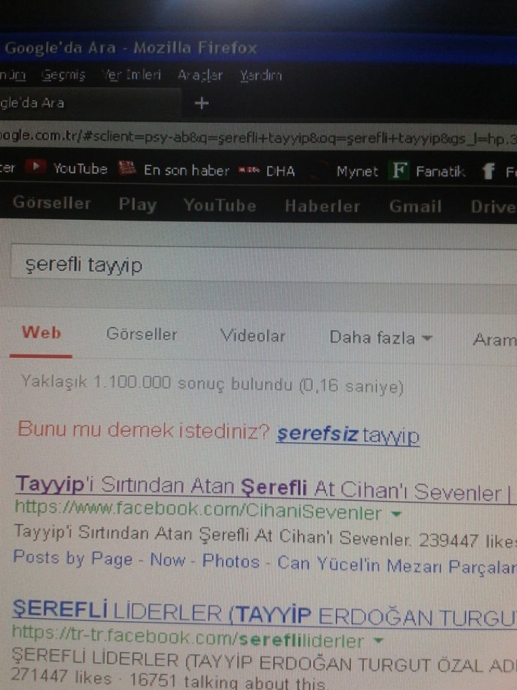Viewport: 517px width, 690px height.
Task: Click the 'Yaklaşık 1.100.000 sonuç bulundu' text
Action: tap(156, 383)
